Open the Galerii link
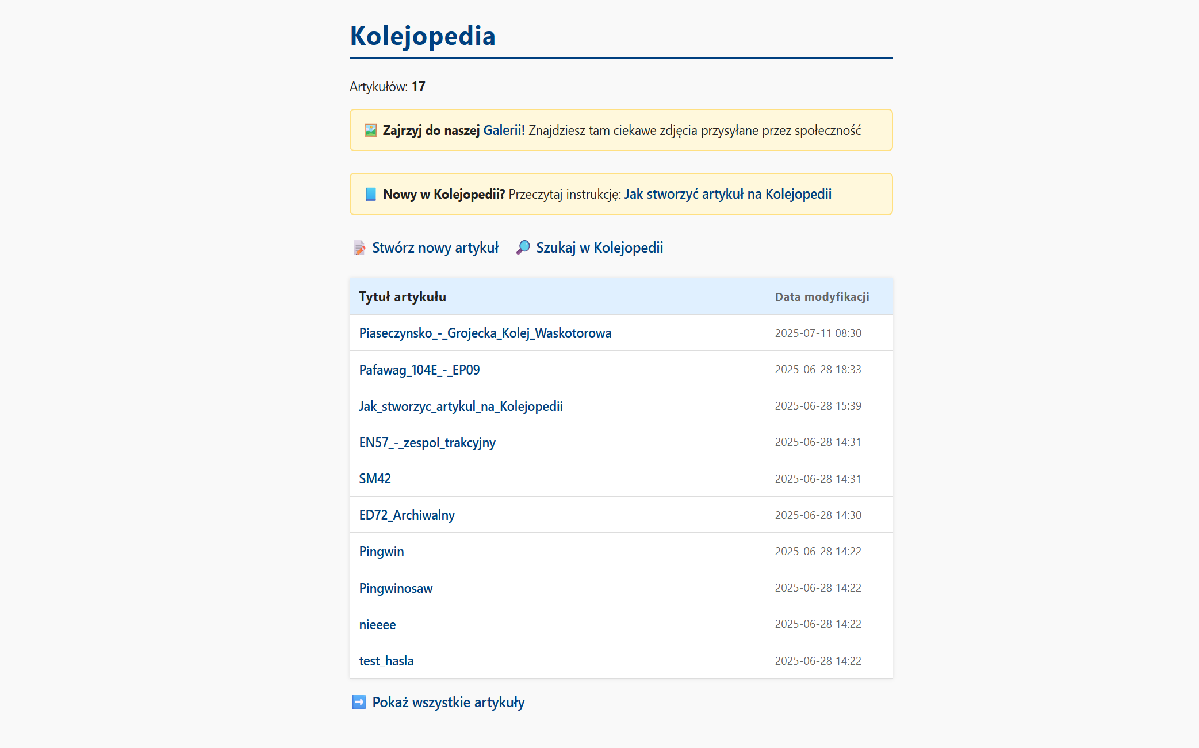 click(x=502, y=130)
